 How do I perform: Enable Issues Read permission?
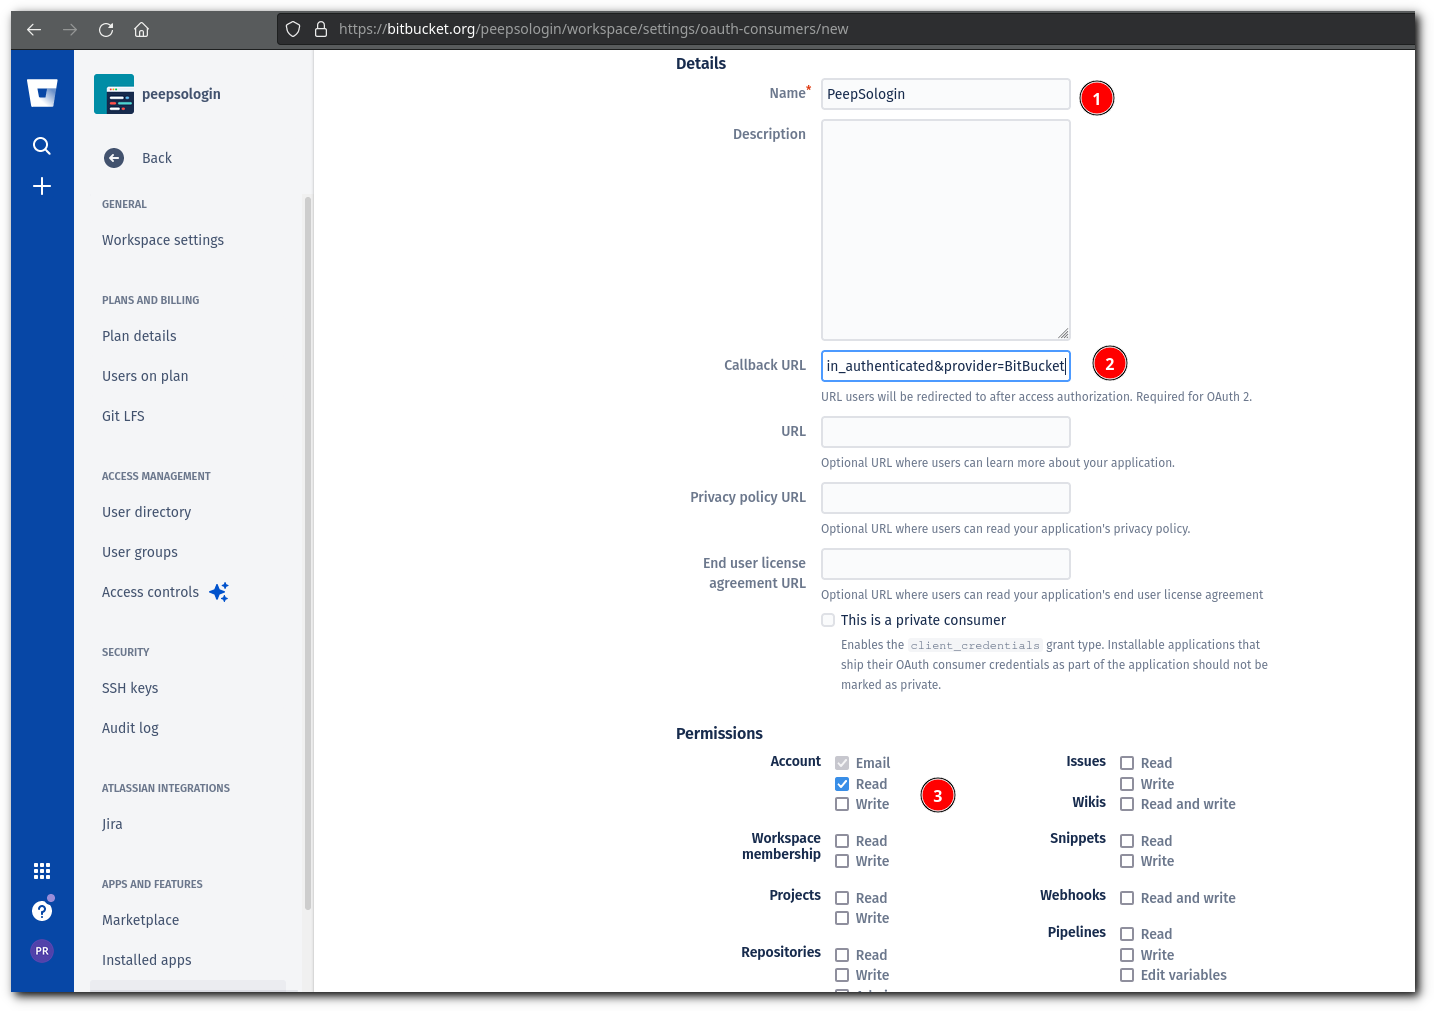point(1127,763)
